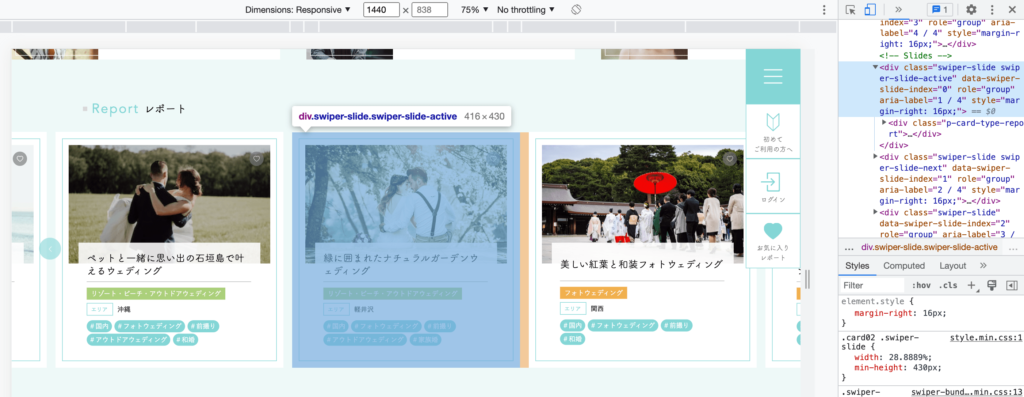Screen dimensions: 1024x397
Task: Click heart icon on the partially visible leftmost card
Action: tap(20, 158)
